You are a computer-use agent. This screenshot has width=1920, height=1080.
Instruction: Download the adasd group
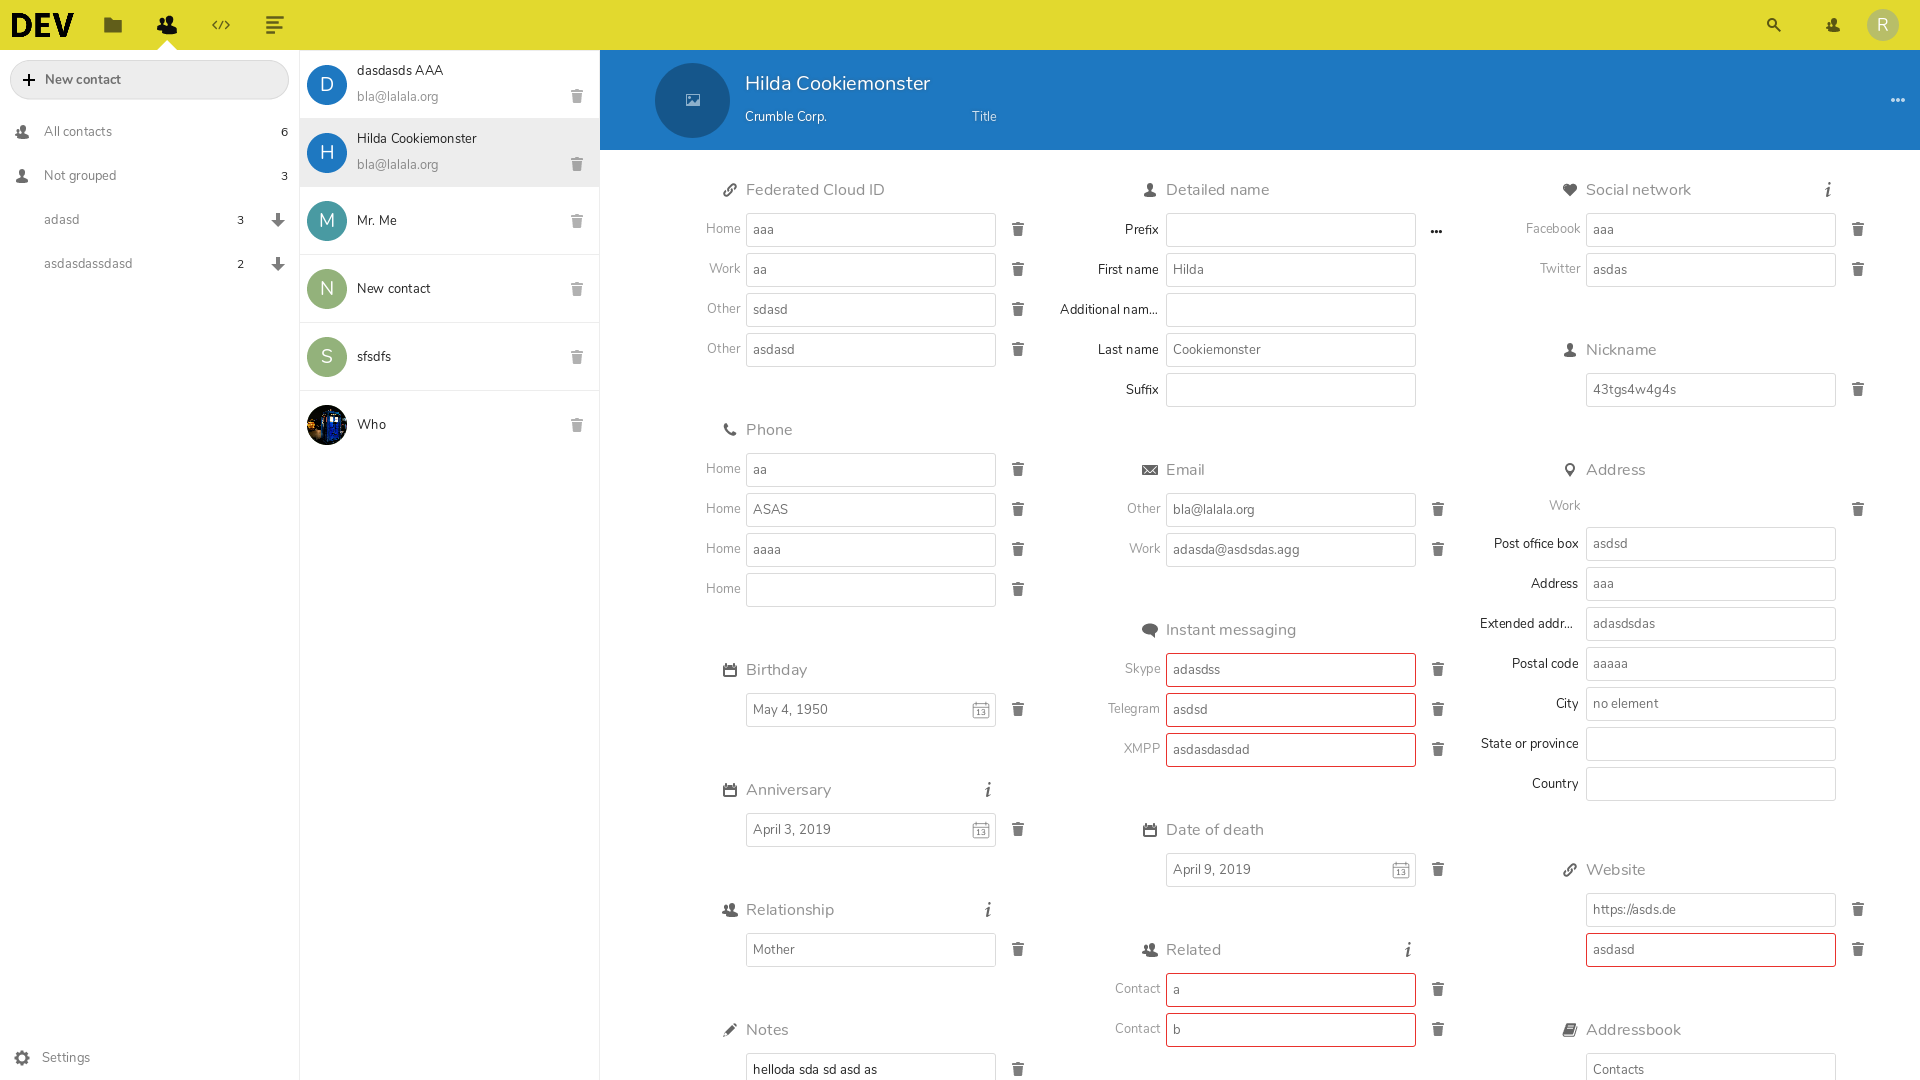[x=278, y=220]
